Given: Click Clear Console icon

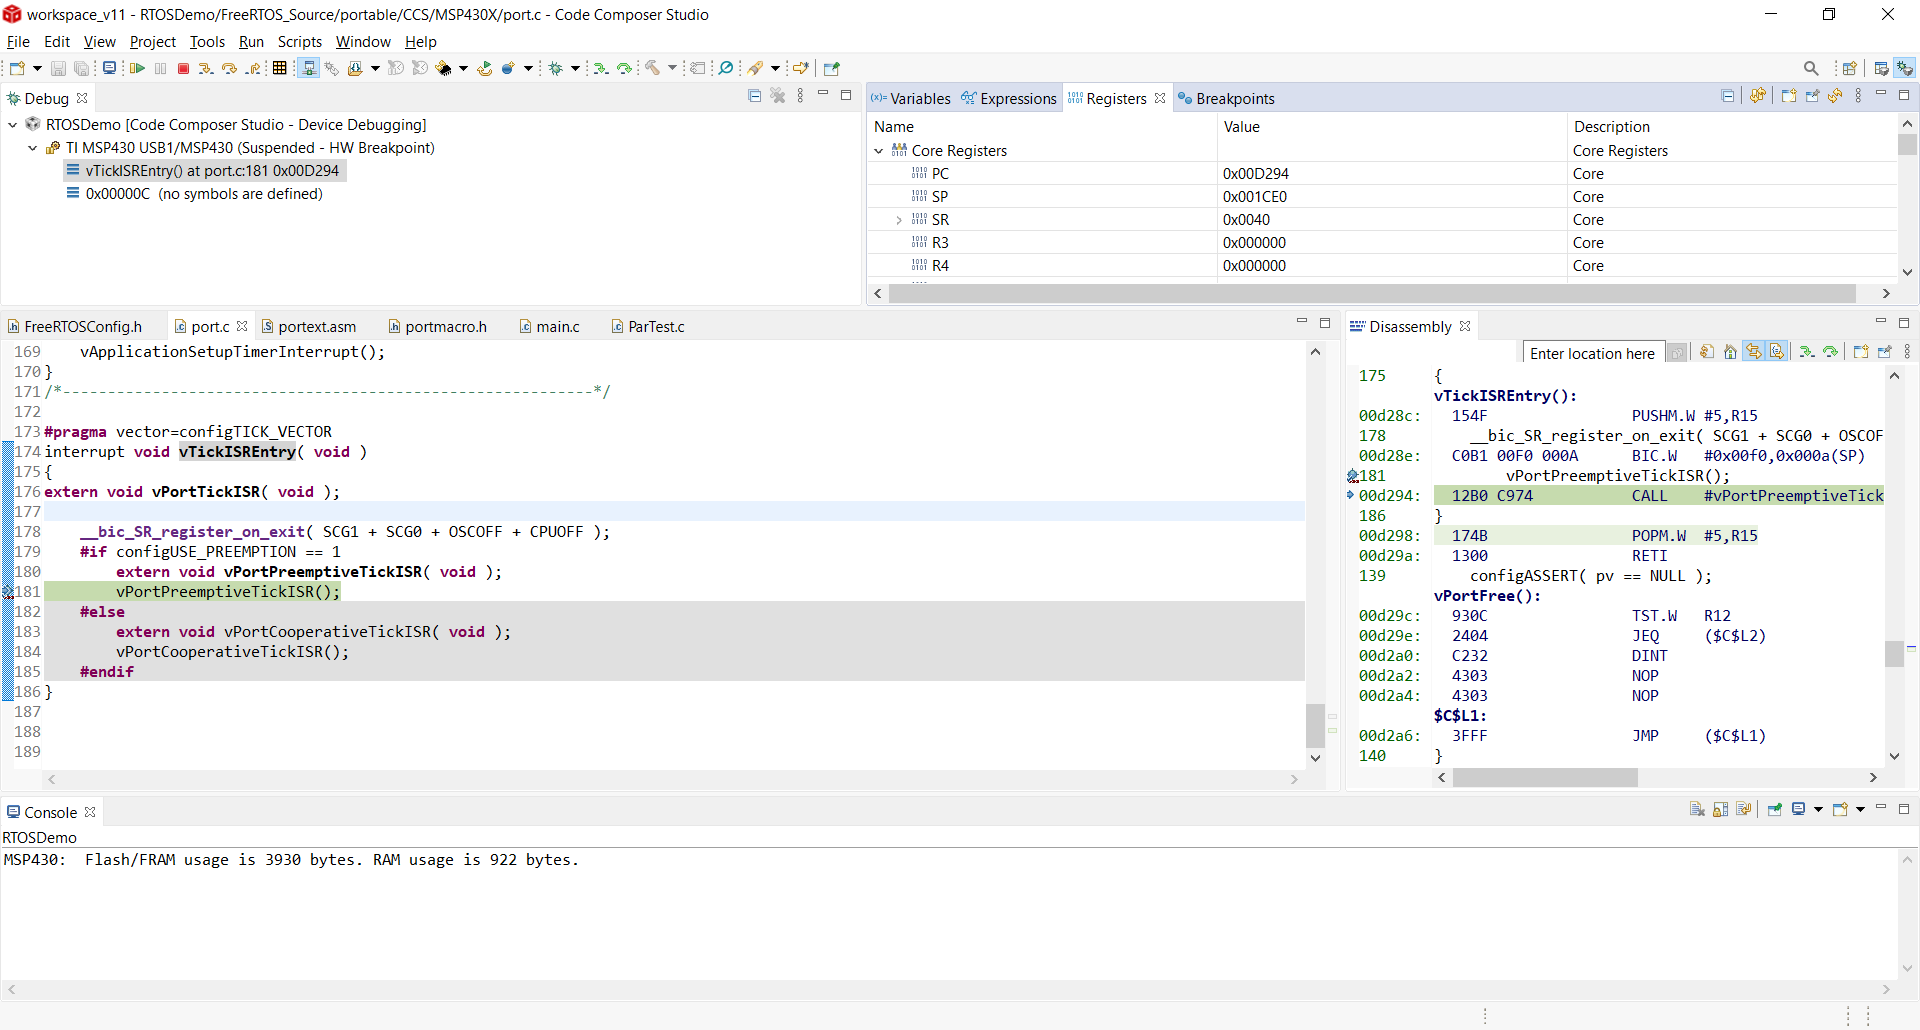Looking at the screenshot, I should pyautogui.click(x=1697, y=809).
